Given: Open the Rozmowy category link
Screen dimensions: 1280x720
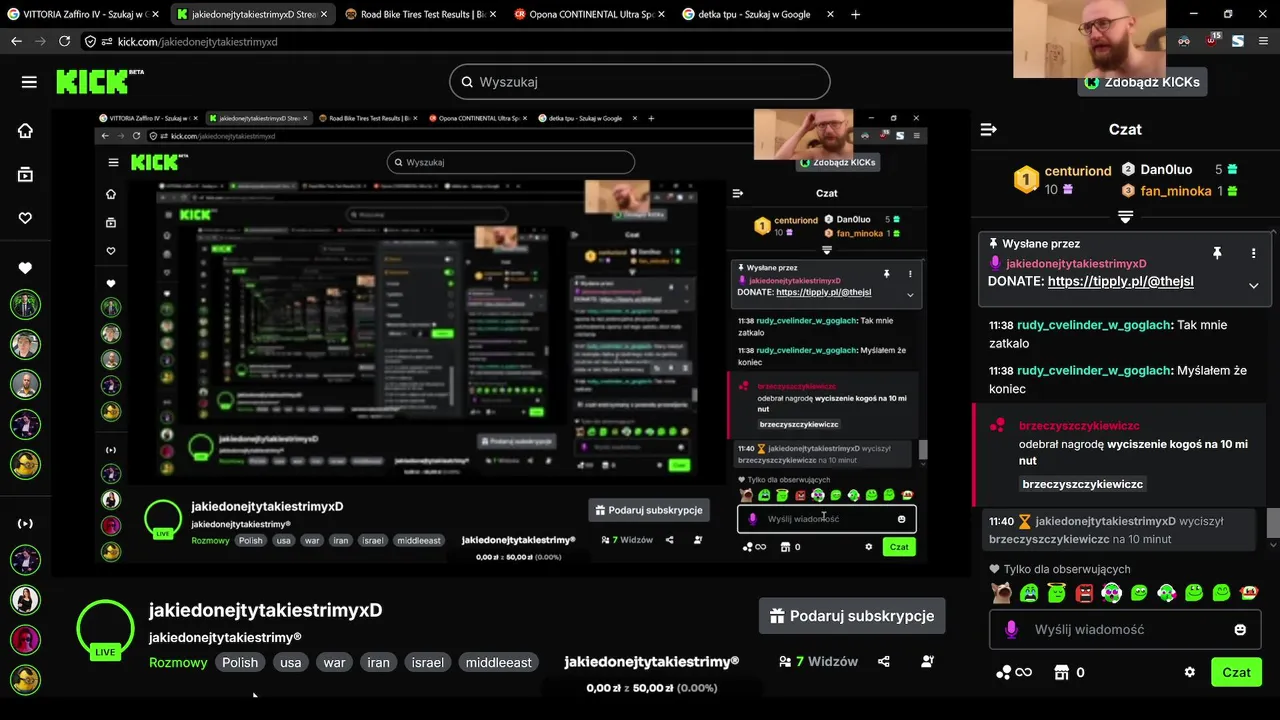Looking at the screenshot, I should (x=178, y=662).
